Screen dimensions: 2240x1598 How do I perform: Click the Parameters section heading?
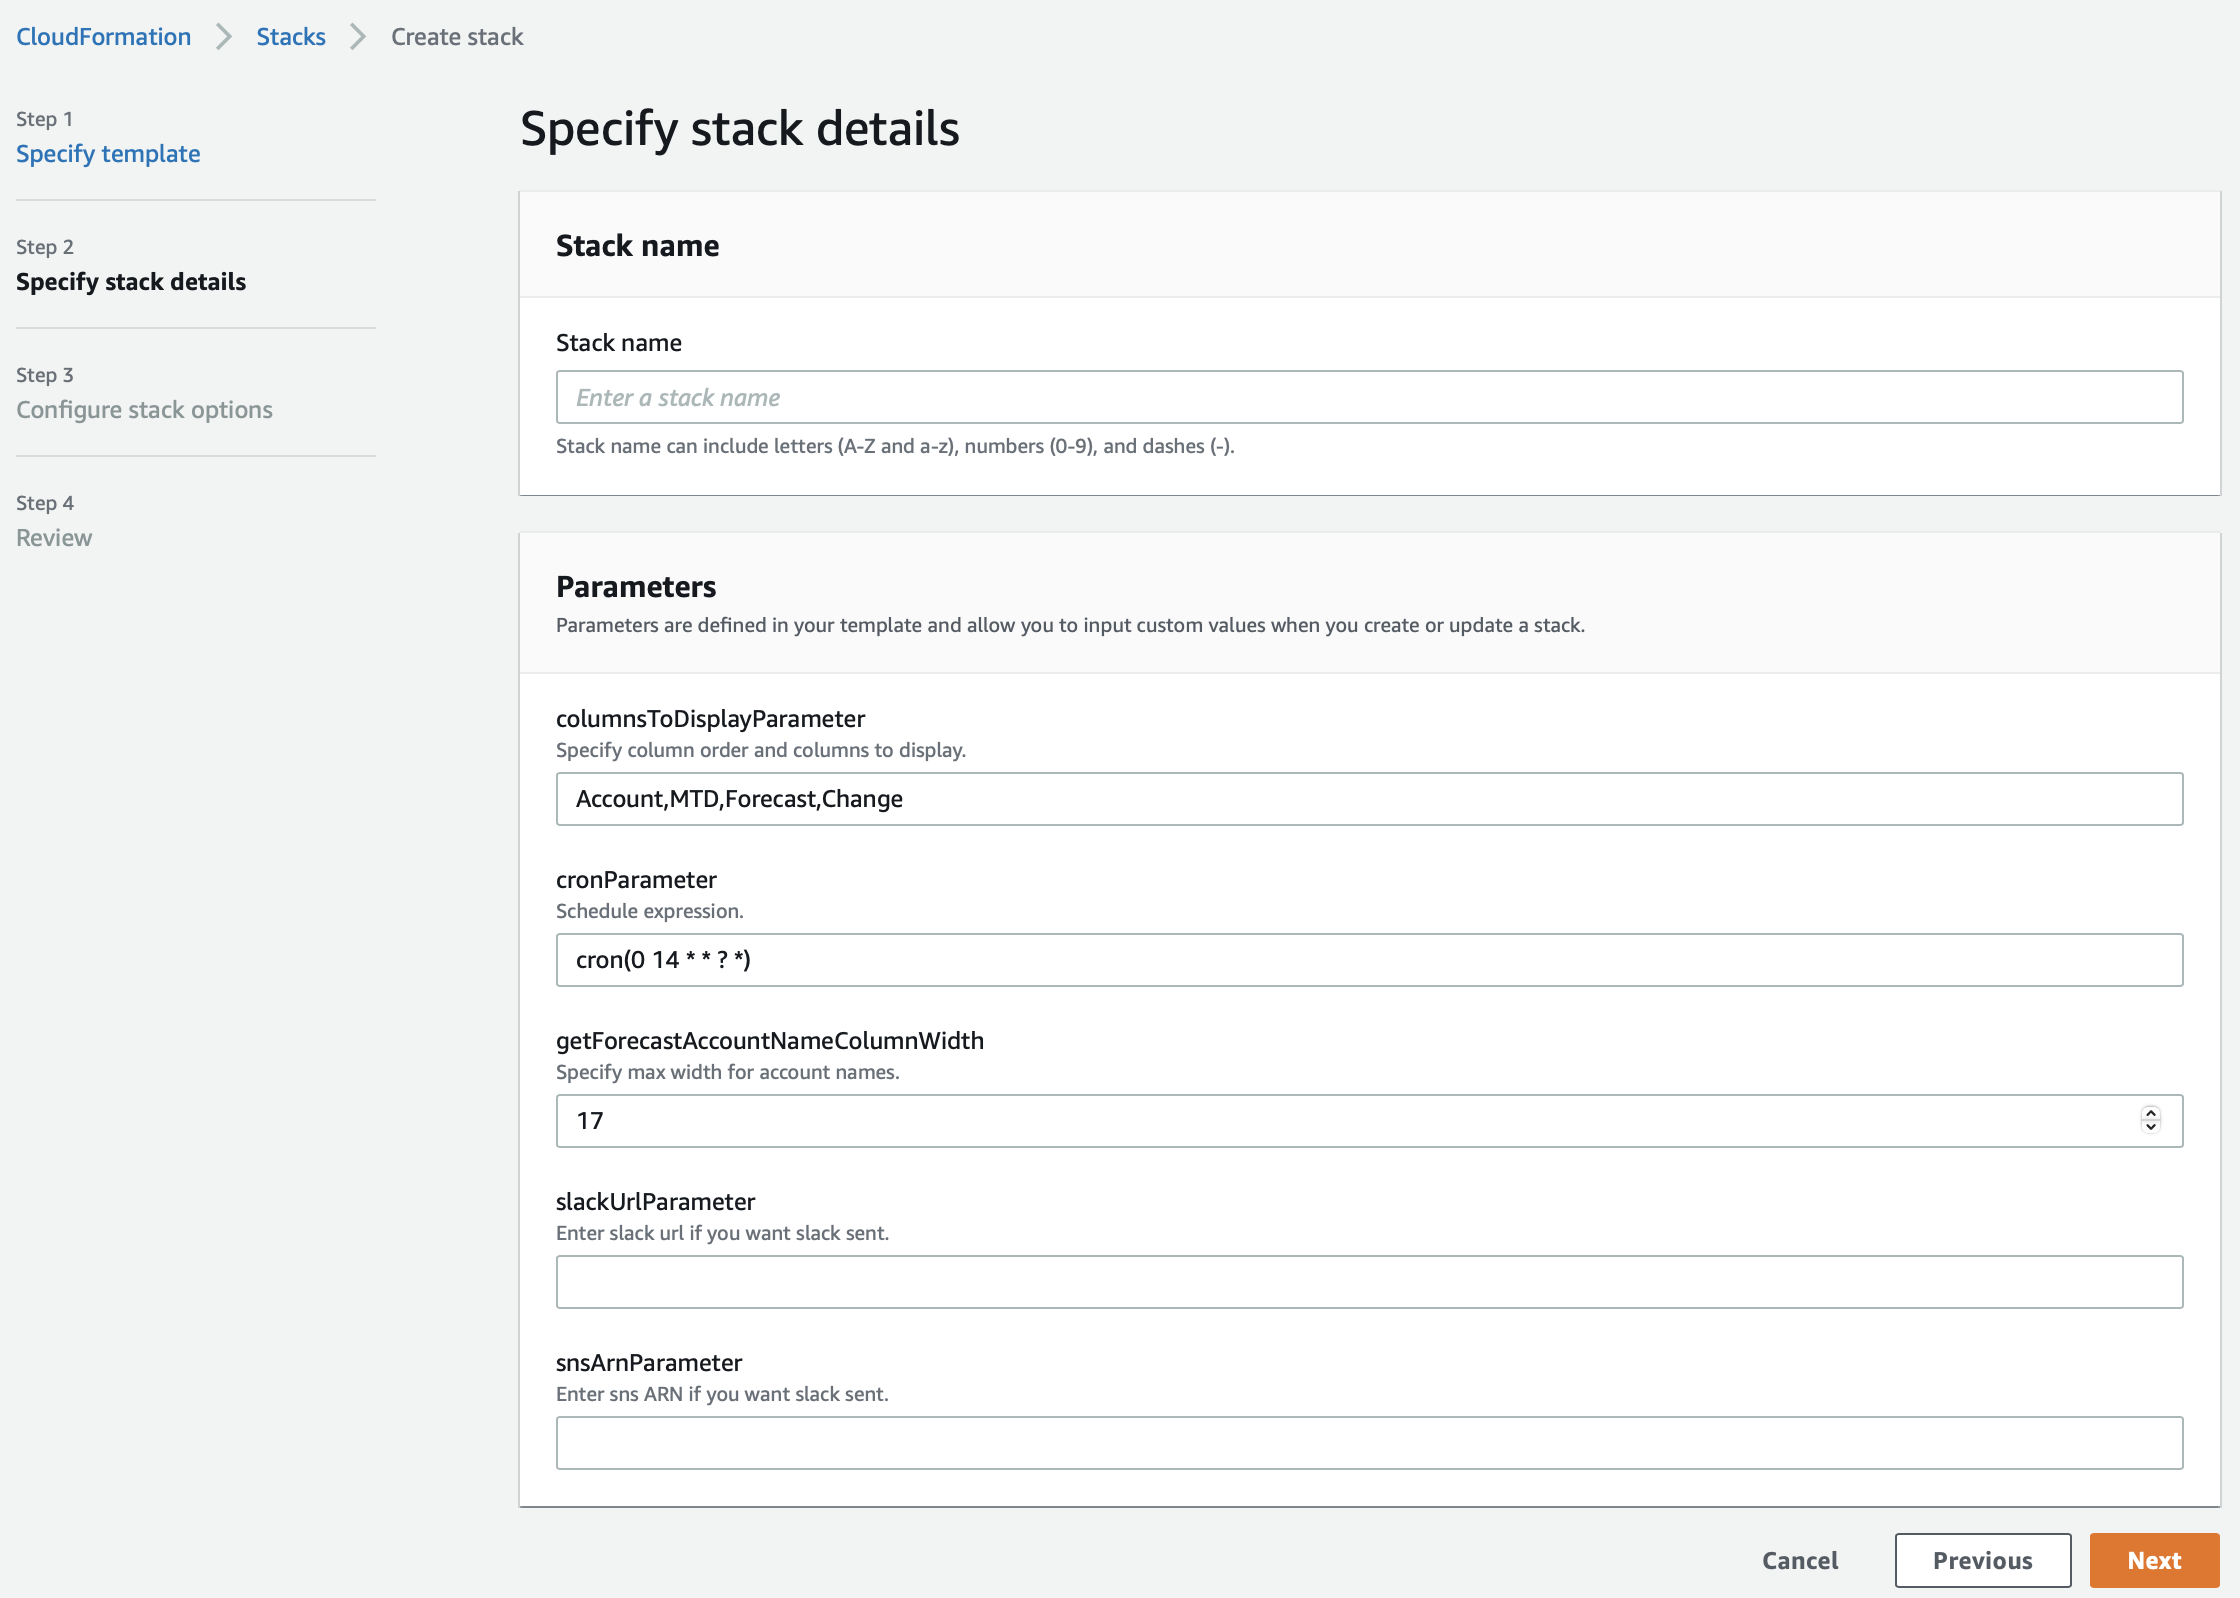coord(636,586)
